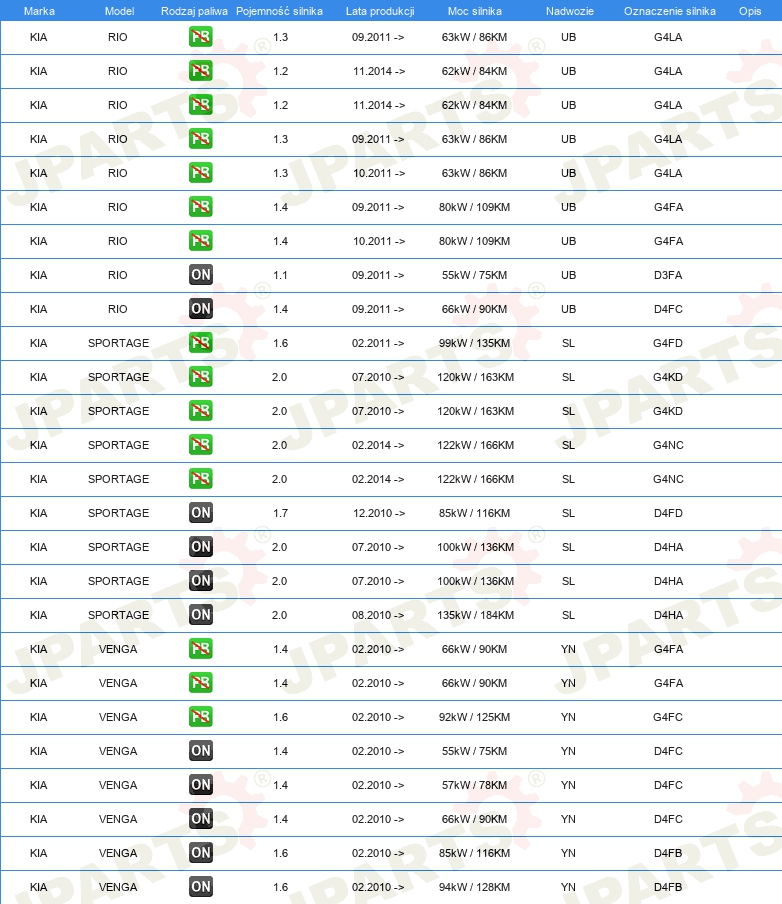Click the 1.1 engine capacity cell

pos(280,275)
